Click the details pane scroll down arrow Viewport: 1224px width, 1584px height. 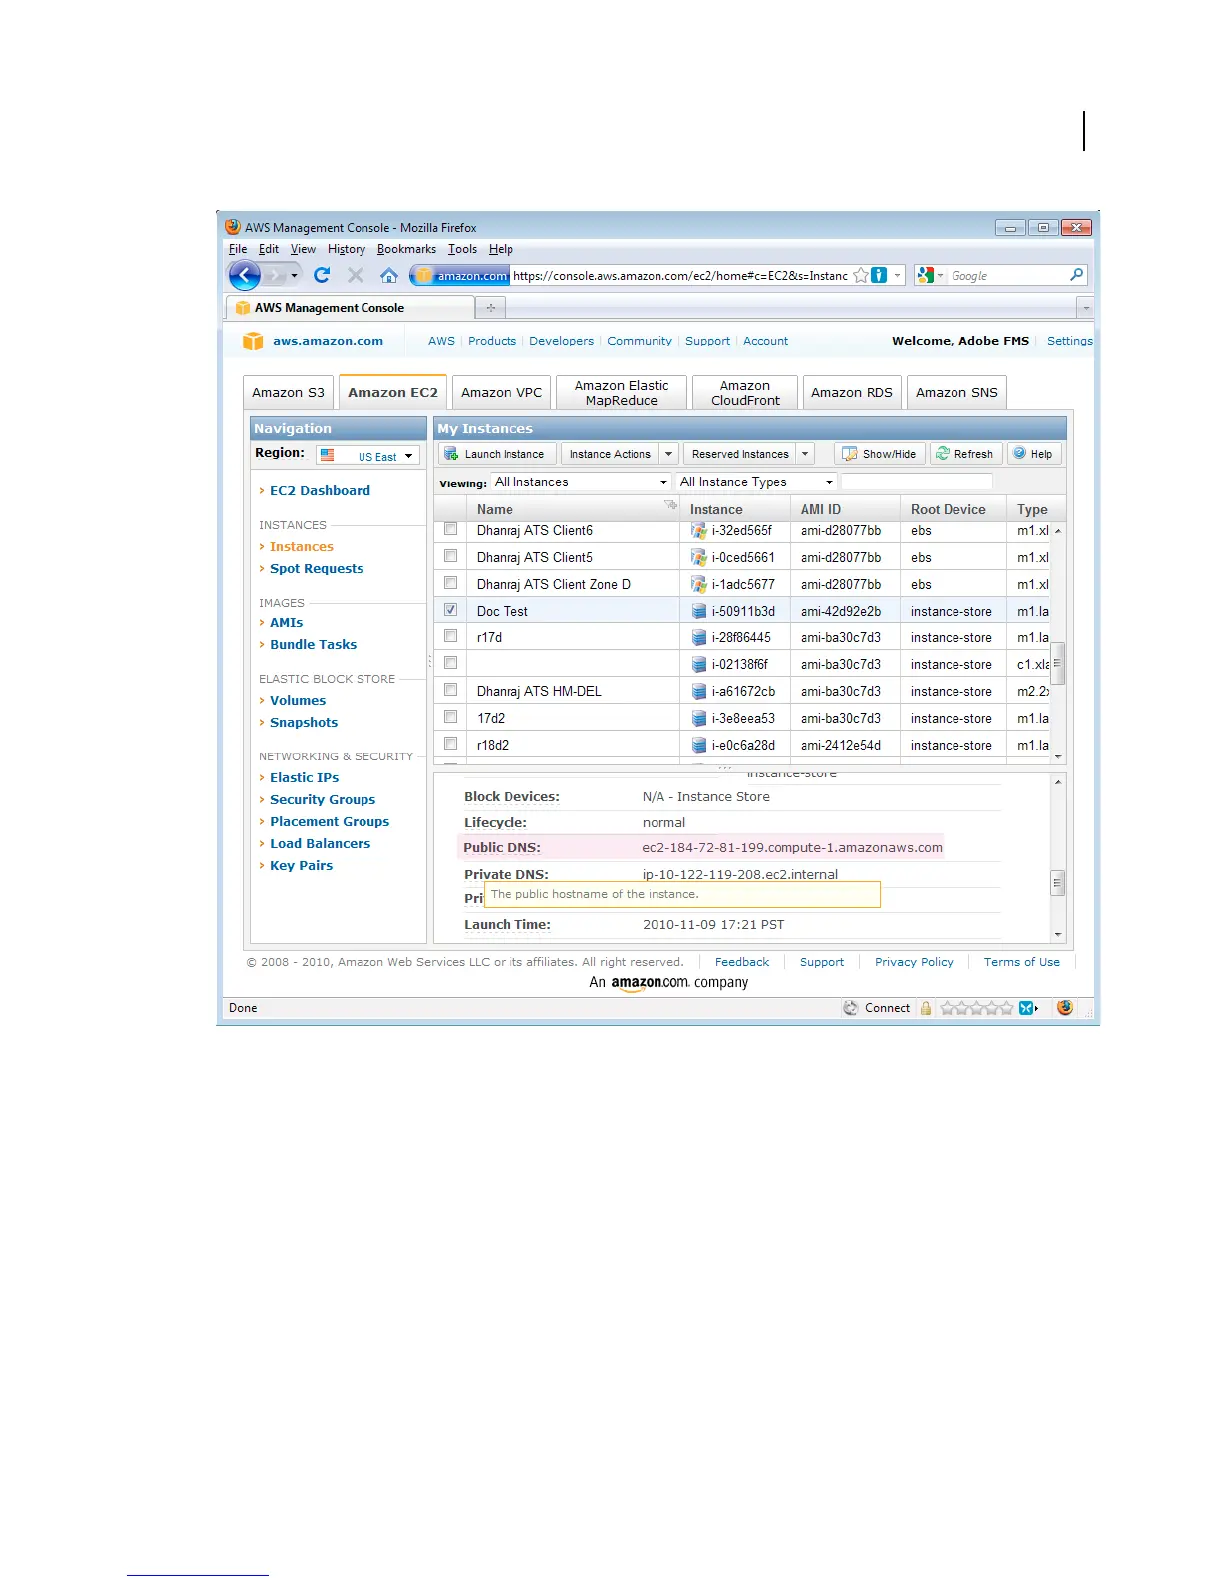pyautogui.click(x=1058, y=934)
